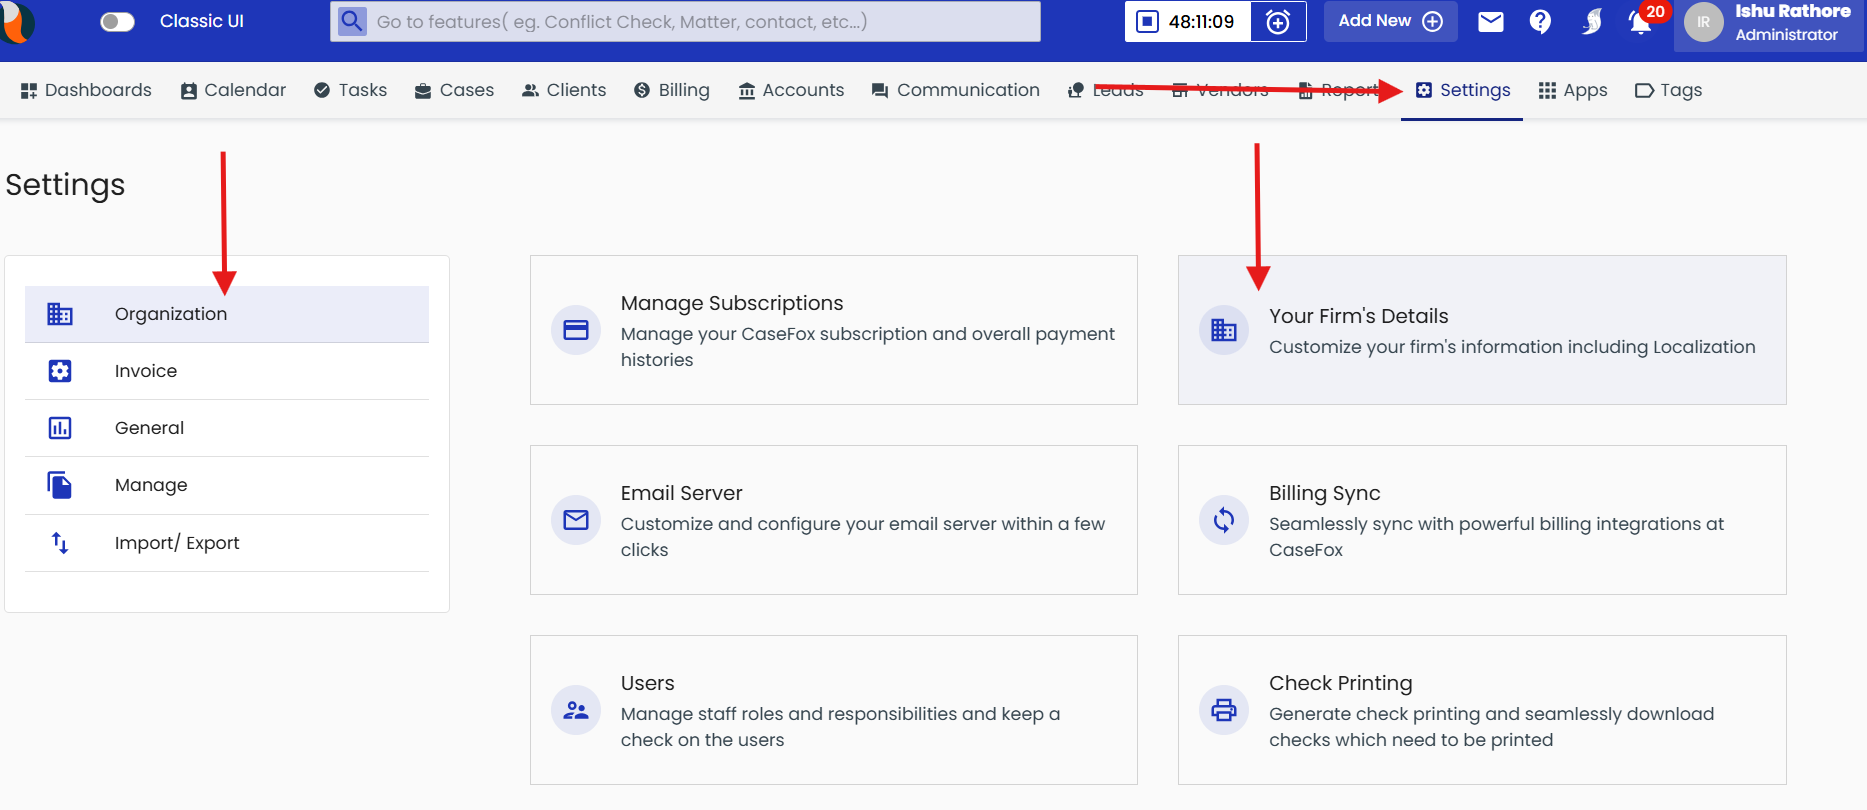Click the mail envelope icon in header

pos(1490,22)
